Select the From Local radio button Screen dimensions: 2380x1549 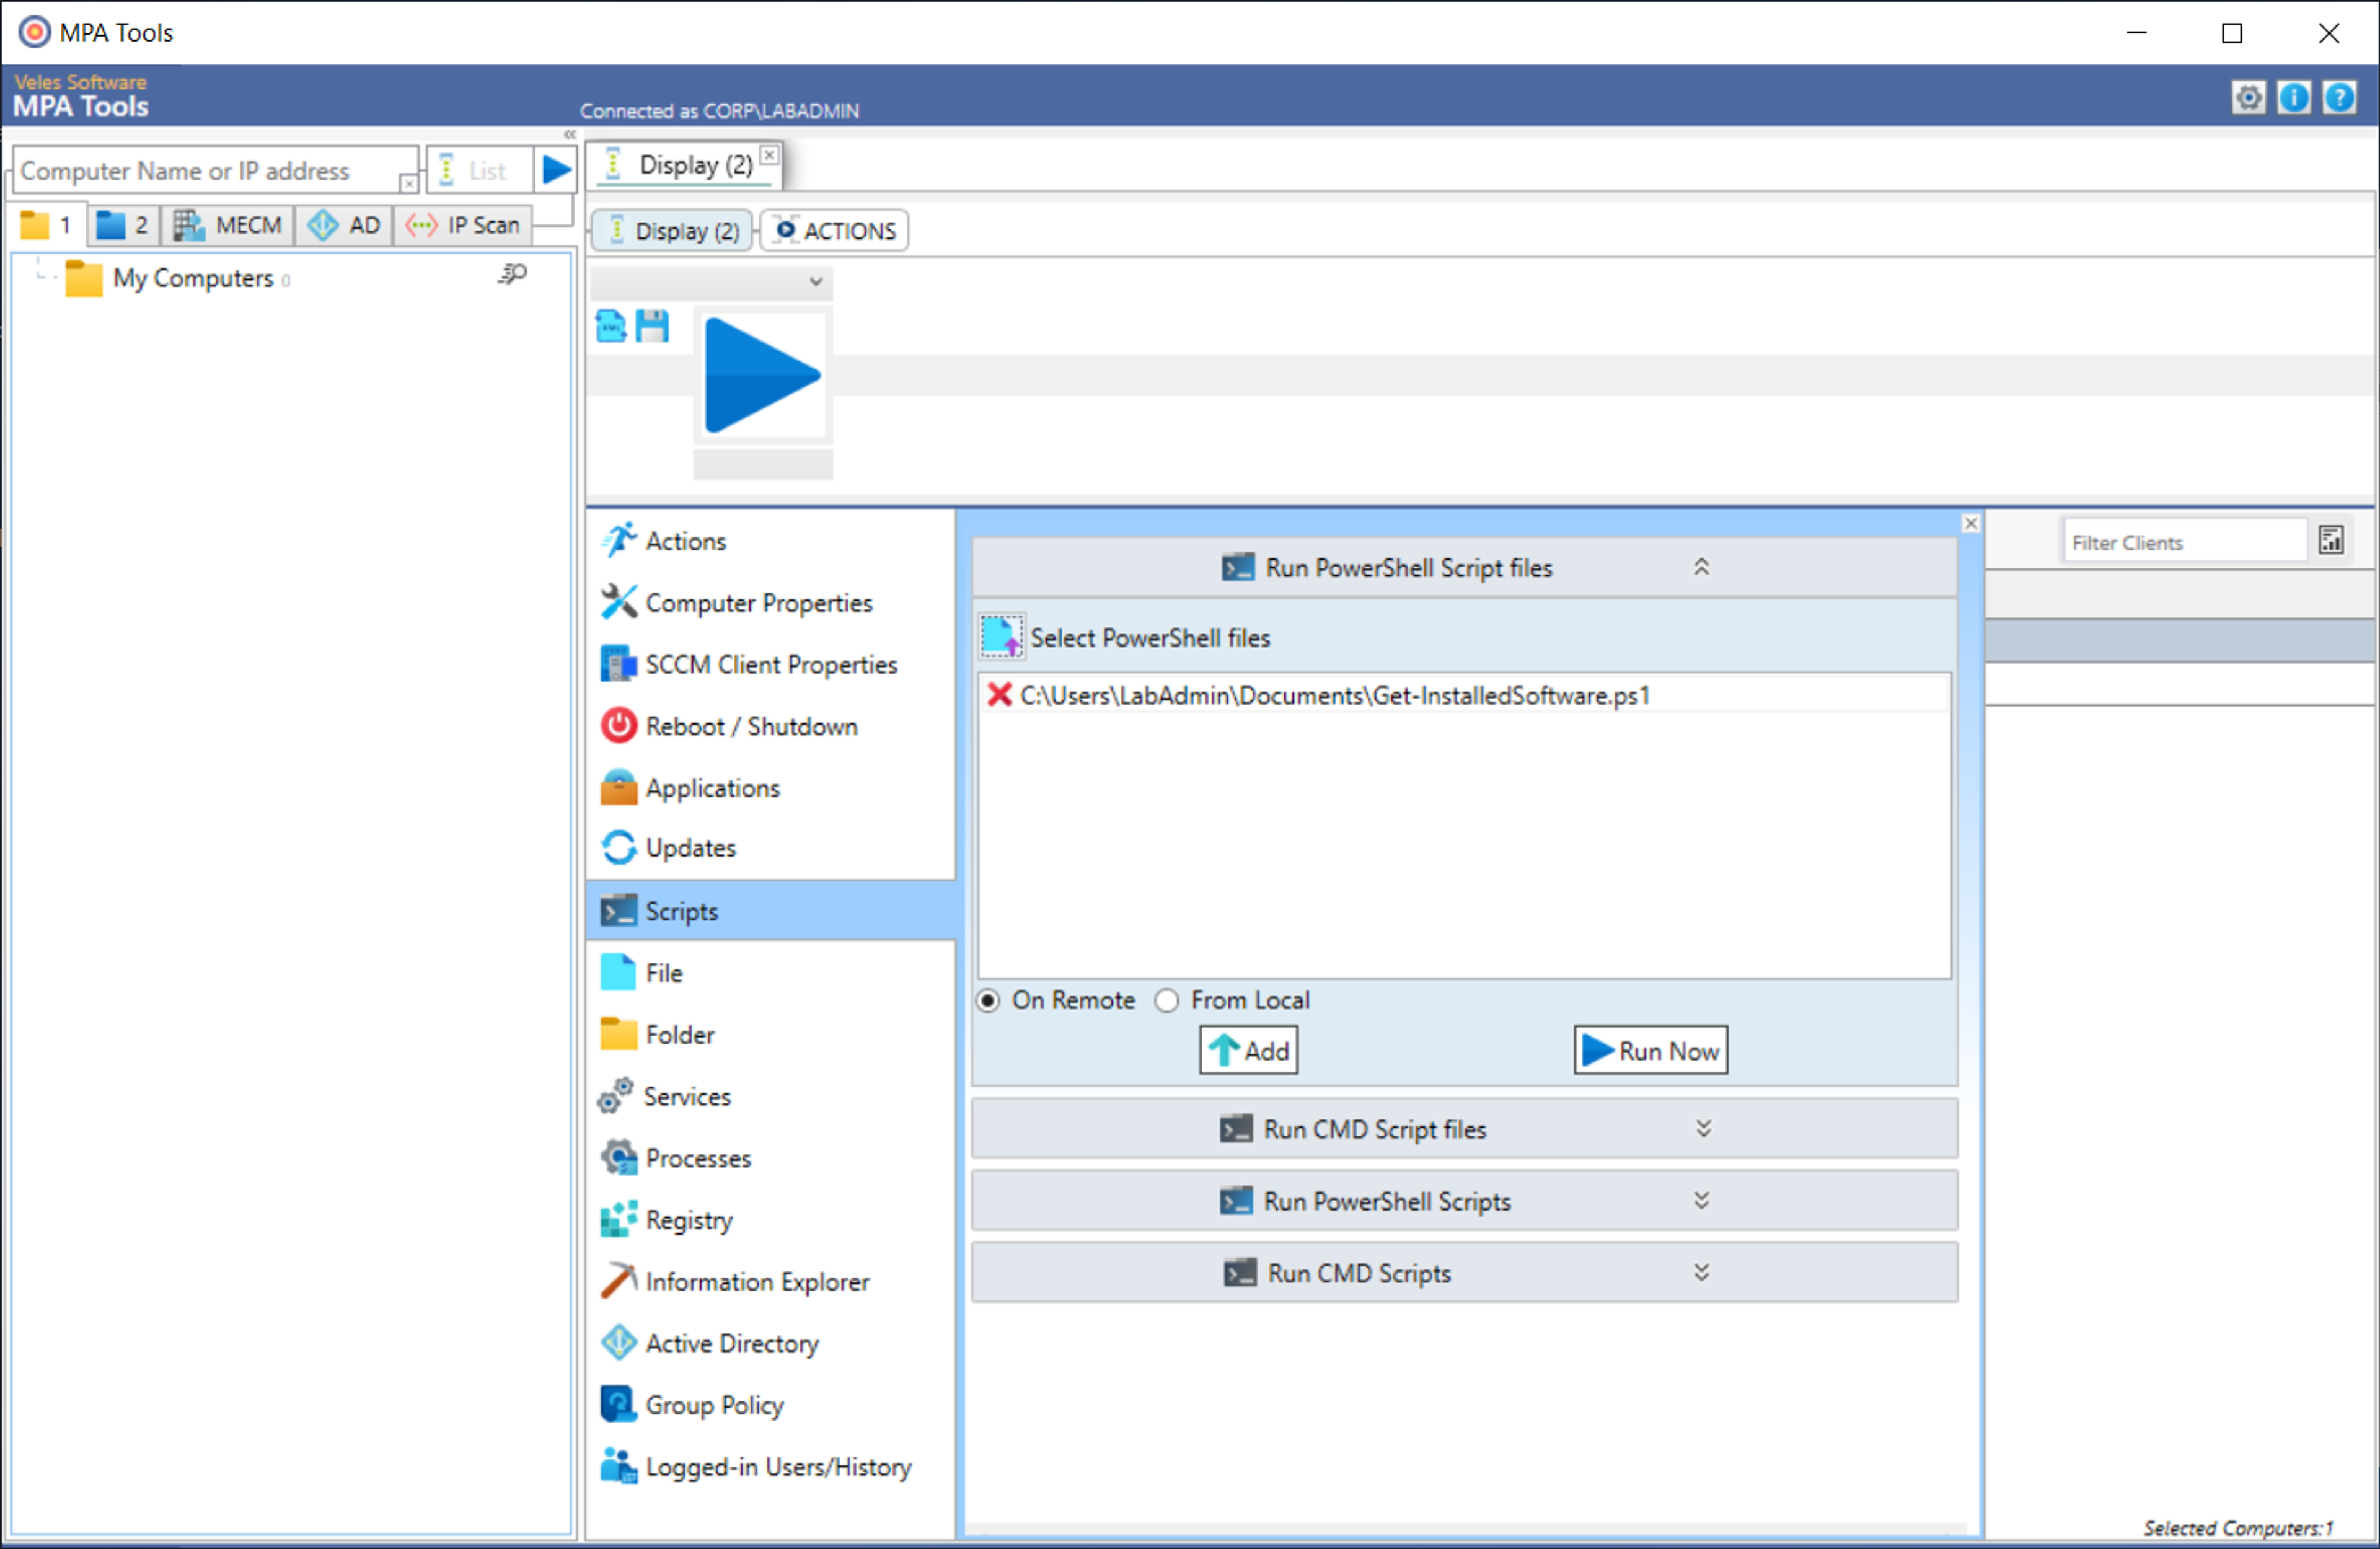1166,1001
